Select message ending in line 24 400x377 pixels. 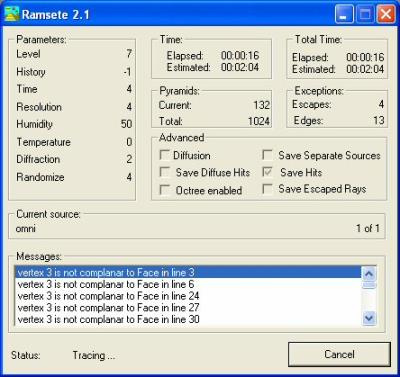tap(188, 296)
